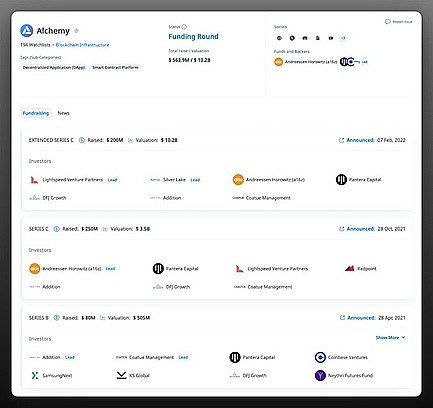Screen dimensions: 433x408
Task: Open the Series C announcement link icon
Action: click(342, 229)
